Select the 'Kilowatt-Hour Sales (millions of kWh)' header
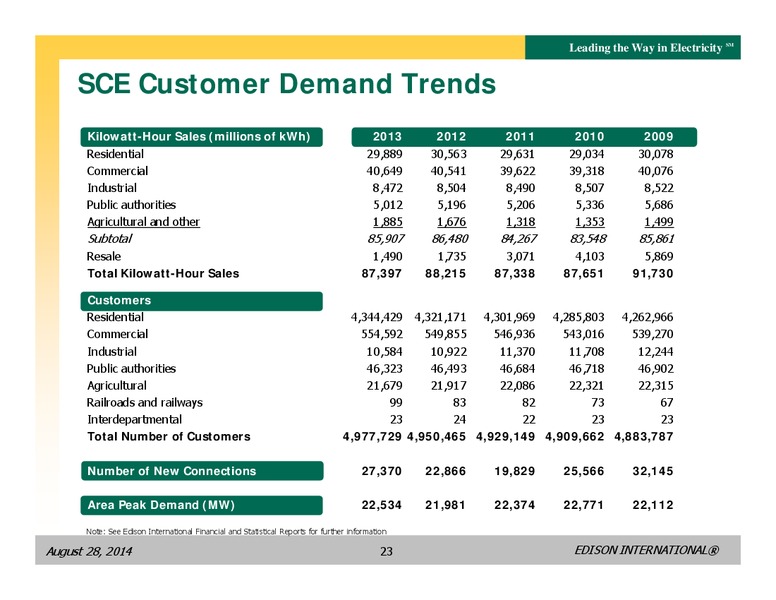The height and width of the screenshot is (600, 776). [201, 137]
